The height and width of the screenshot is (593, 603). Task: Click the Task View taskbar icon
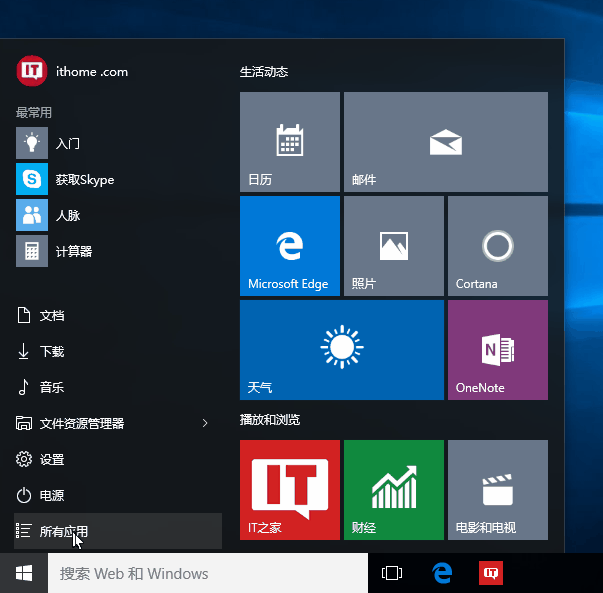tap(392, 574)
